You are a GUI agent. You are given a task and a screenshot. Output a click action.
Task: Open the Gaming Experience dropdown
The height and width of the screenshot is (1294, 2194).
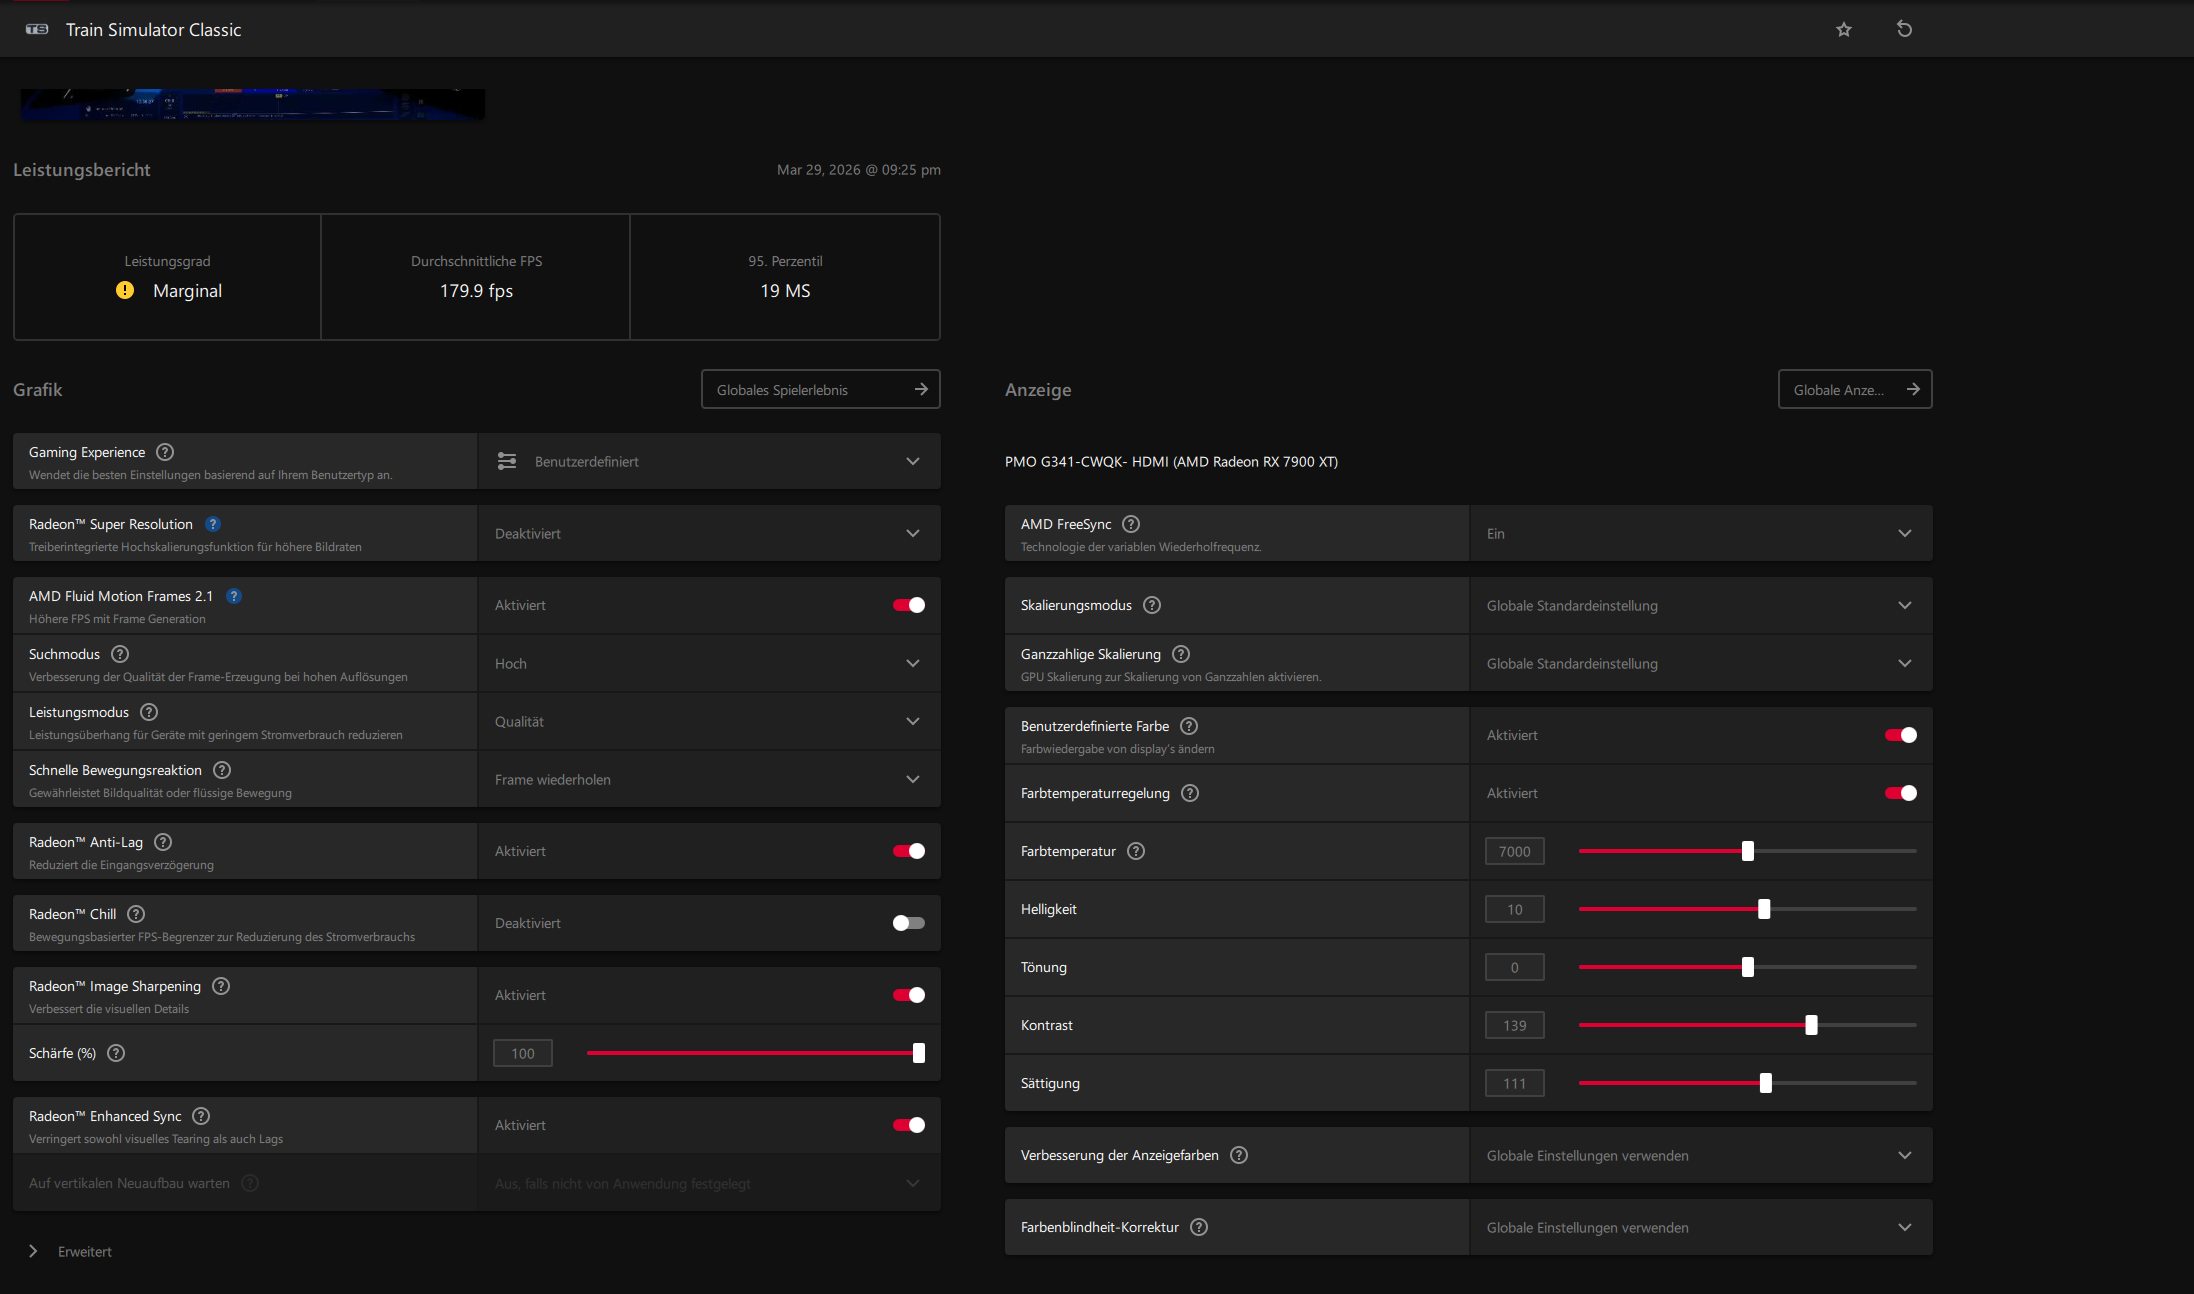point(709,461)
